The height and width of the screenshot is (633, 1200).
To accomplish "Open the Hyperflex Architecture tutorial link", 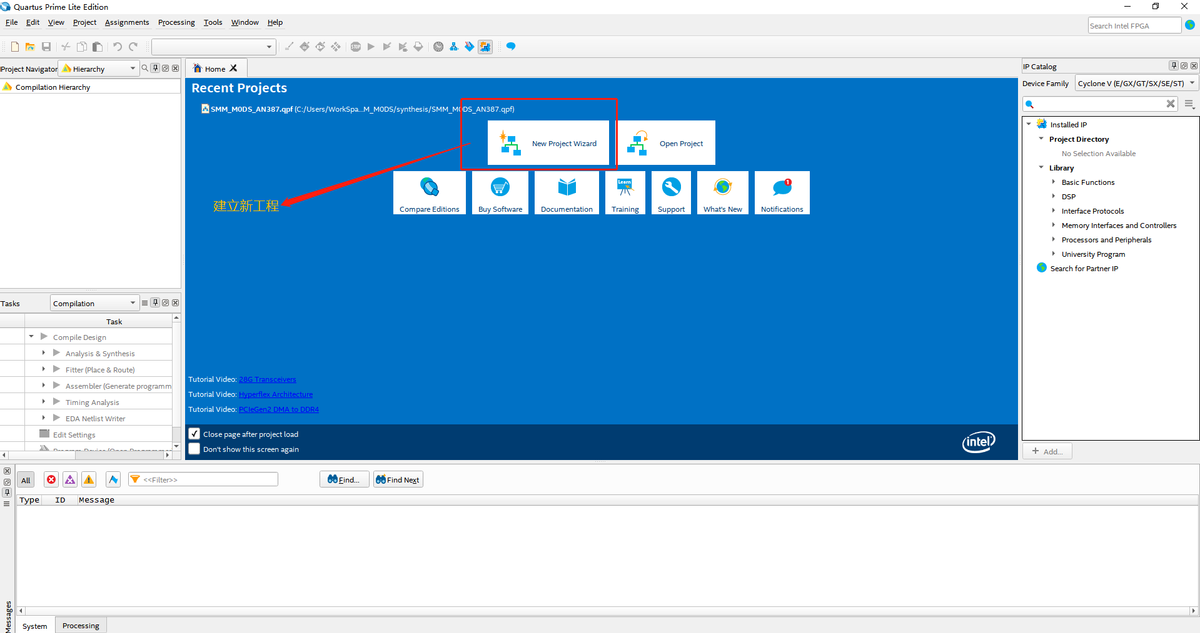I will click(275, 394).
